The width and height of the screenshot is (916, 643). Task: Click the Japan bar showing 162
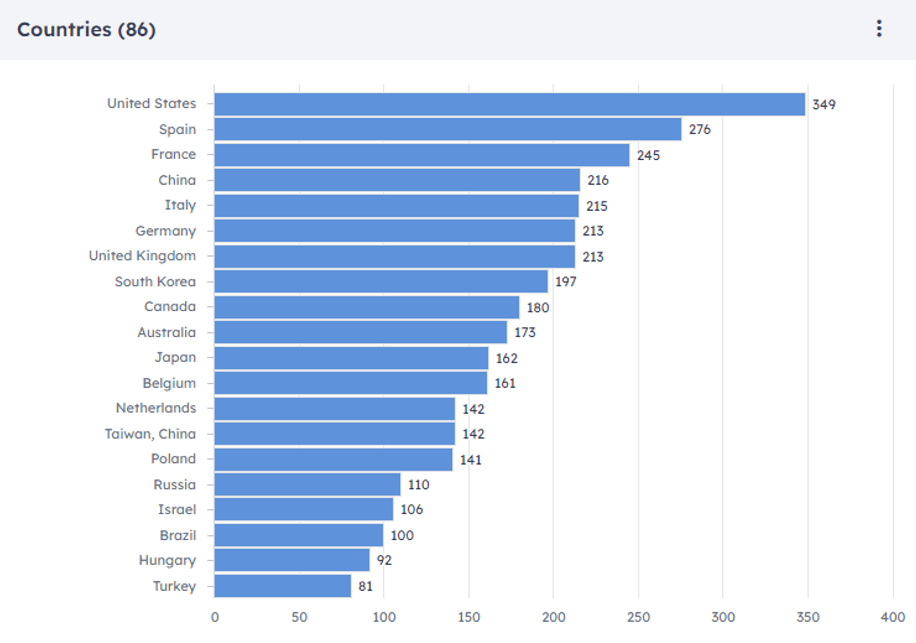point(351,358)
